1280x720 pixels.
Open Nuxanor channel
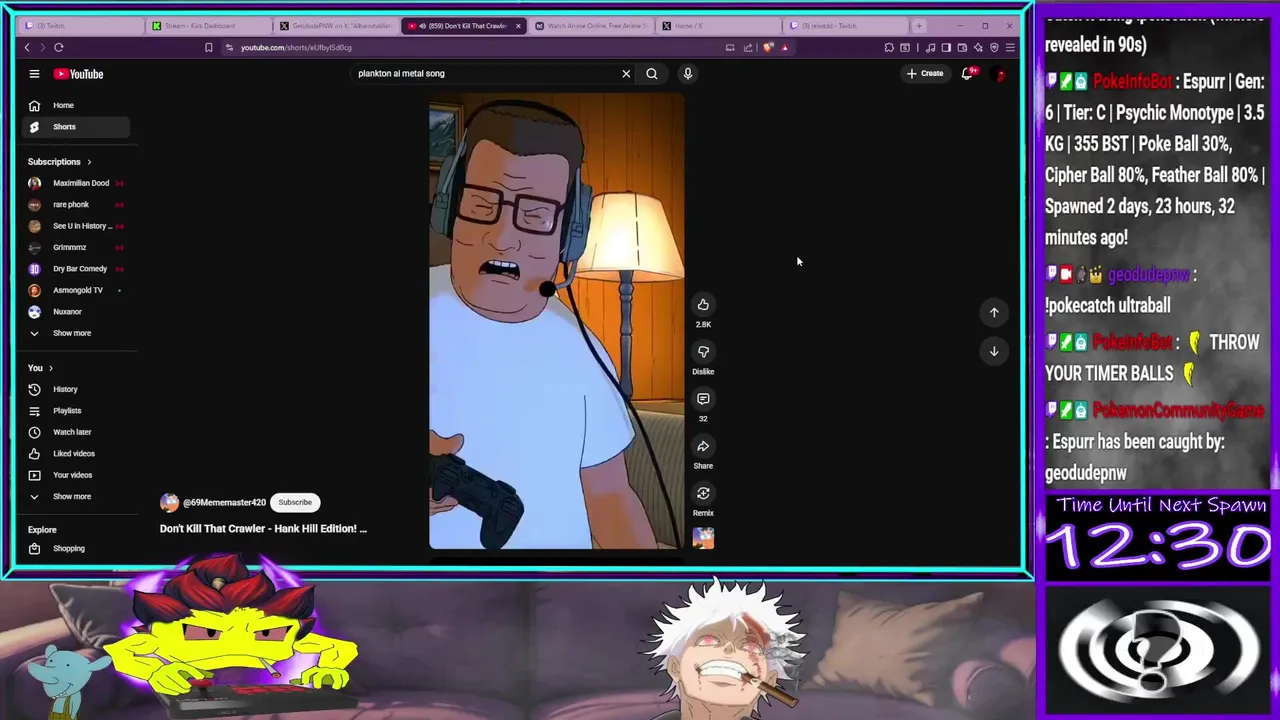[75, 312]
